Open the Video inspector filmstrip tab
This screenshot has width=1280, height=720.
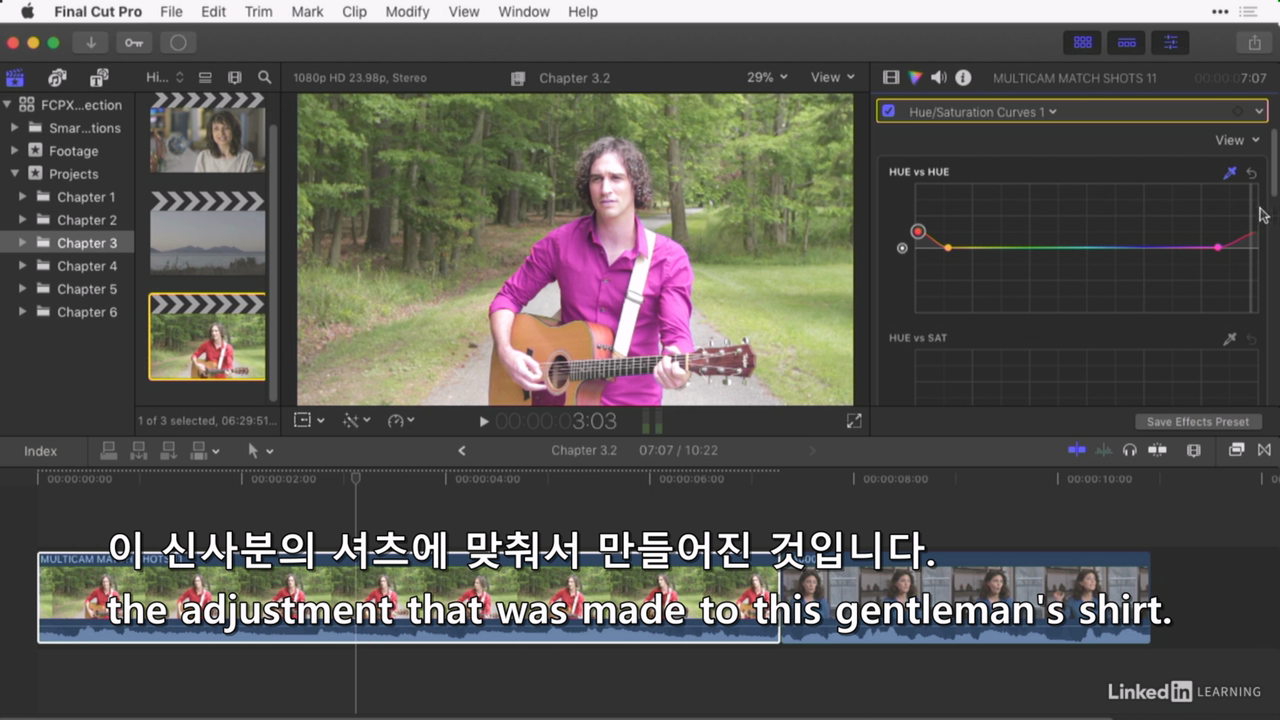(x=891, y=77)
